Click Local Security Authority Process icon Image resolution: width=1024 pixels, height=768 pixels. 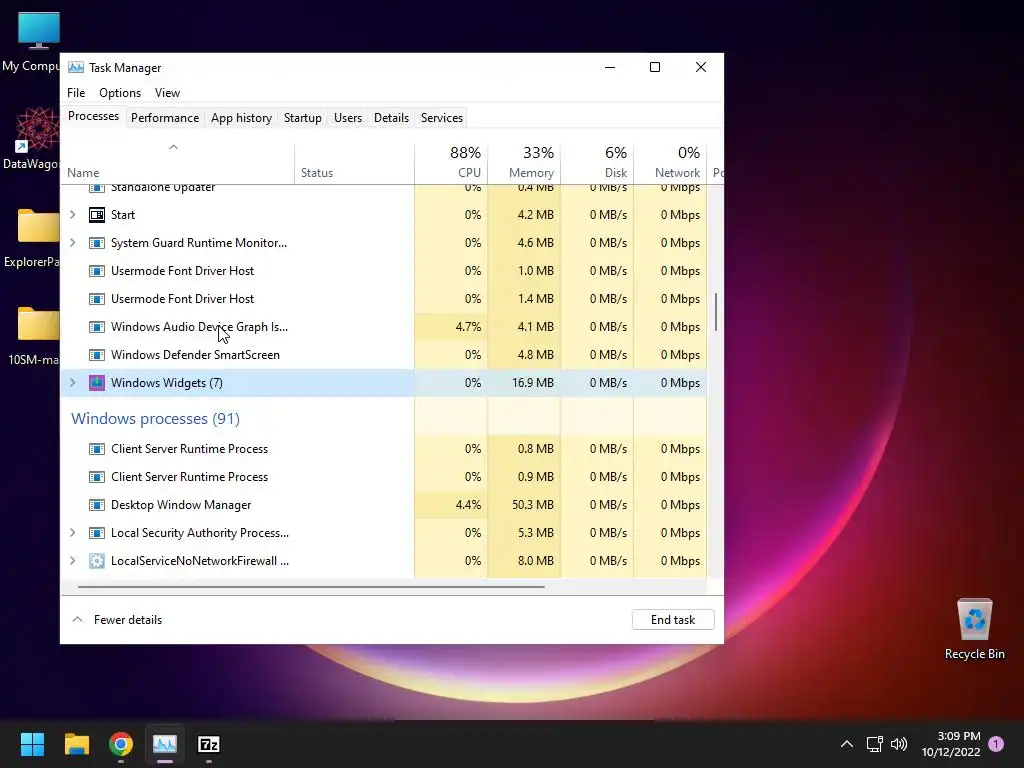pos(97,533)
